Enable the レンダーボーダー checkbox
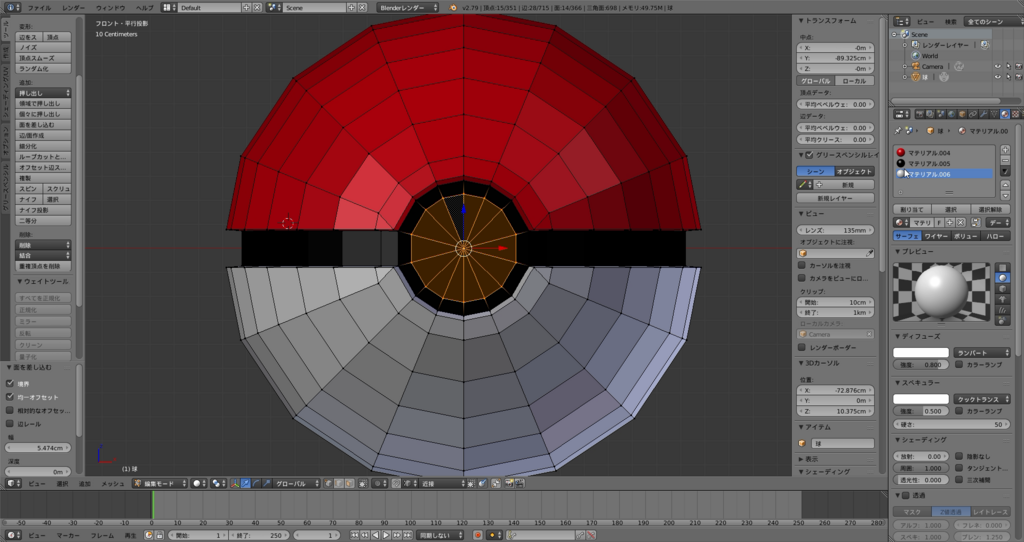This screenshot has width=1024, height=542. coord(803,347)
